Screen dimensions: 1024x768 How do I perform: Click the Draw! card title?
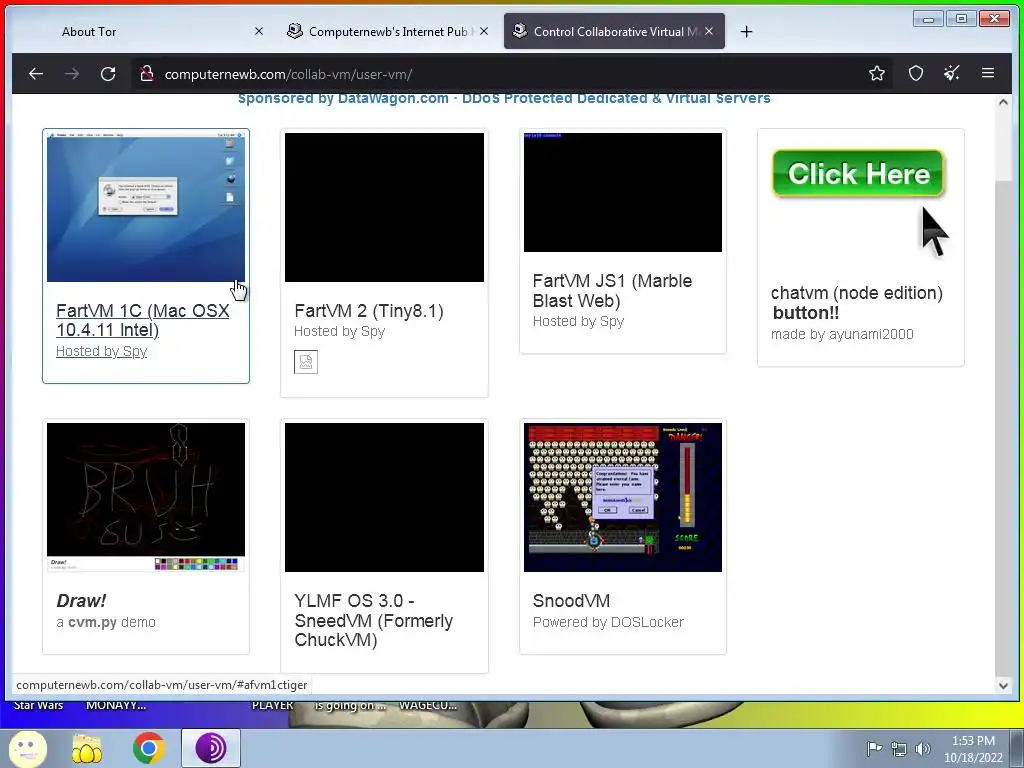tap(81, 601)
